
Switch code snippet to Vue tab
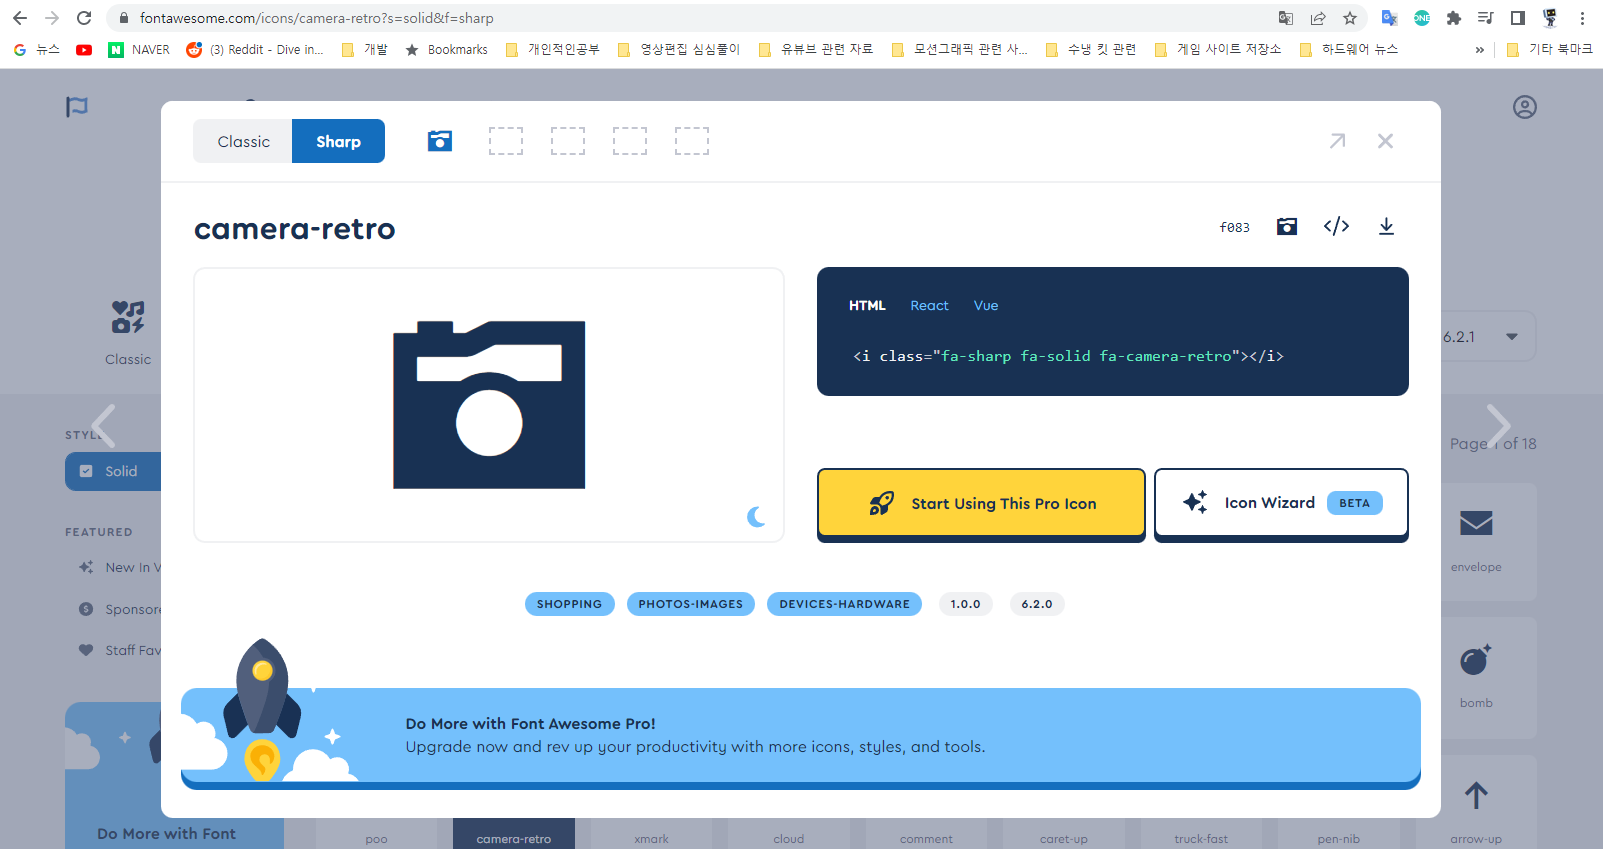[986, 305]
